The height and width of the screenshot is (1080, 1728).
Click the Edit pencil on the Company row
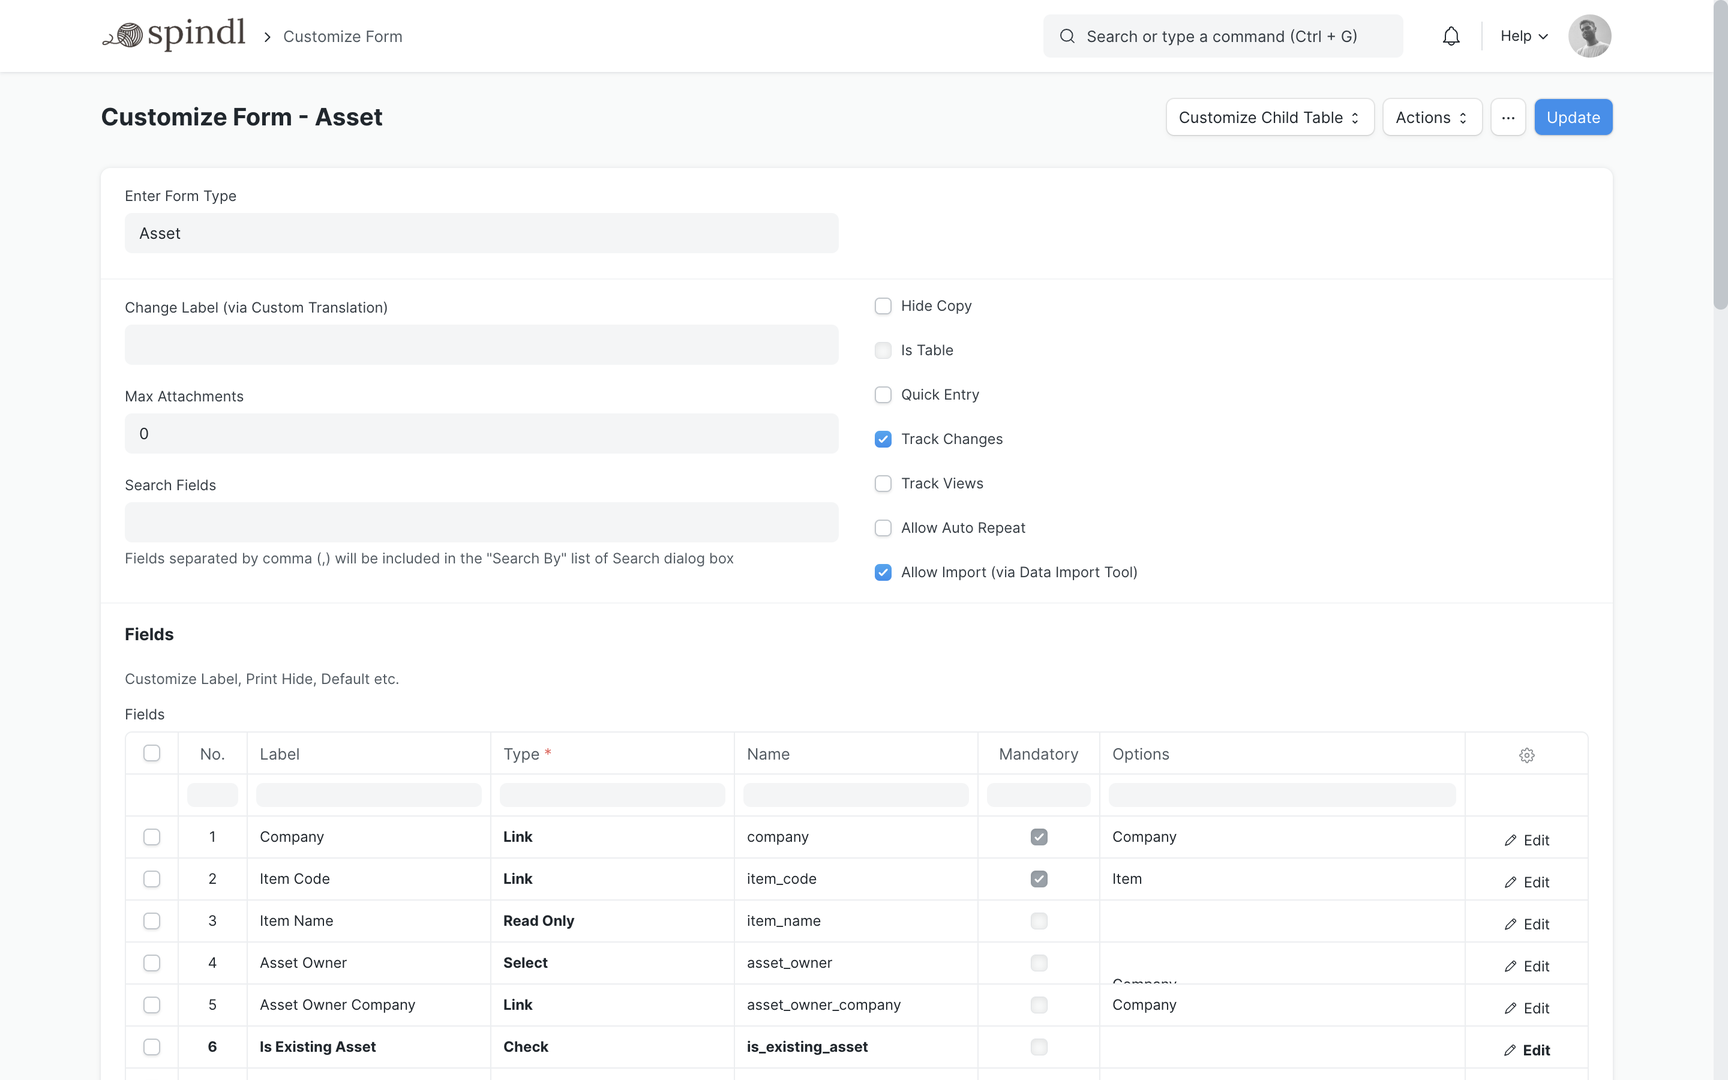pyautogui.click(x=1527, y=839)
